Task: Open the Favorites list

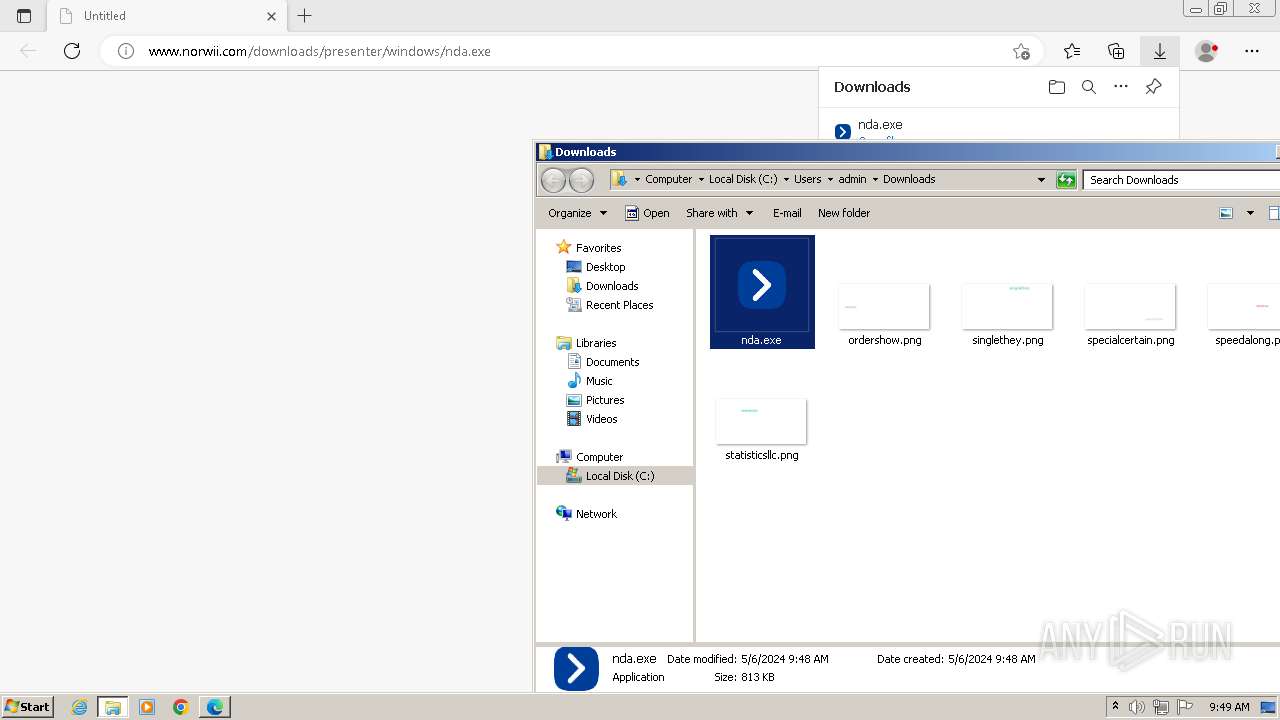Action: click(1072, 51)
